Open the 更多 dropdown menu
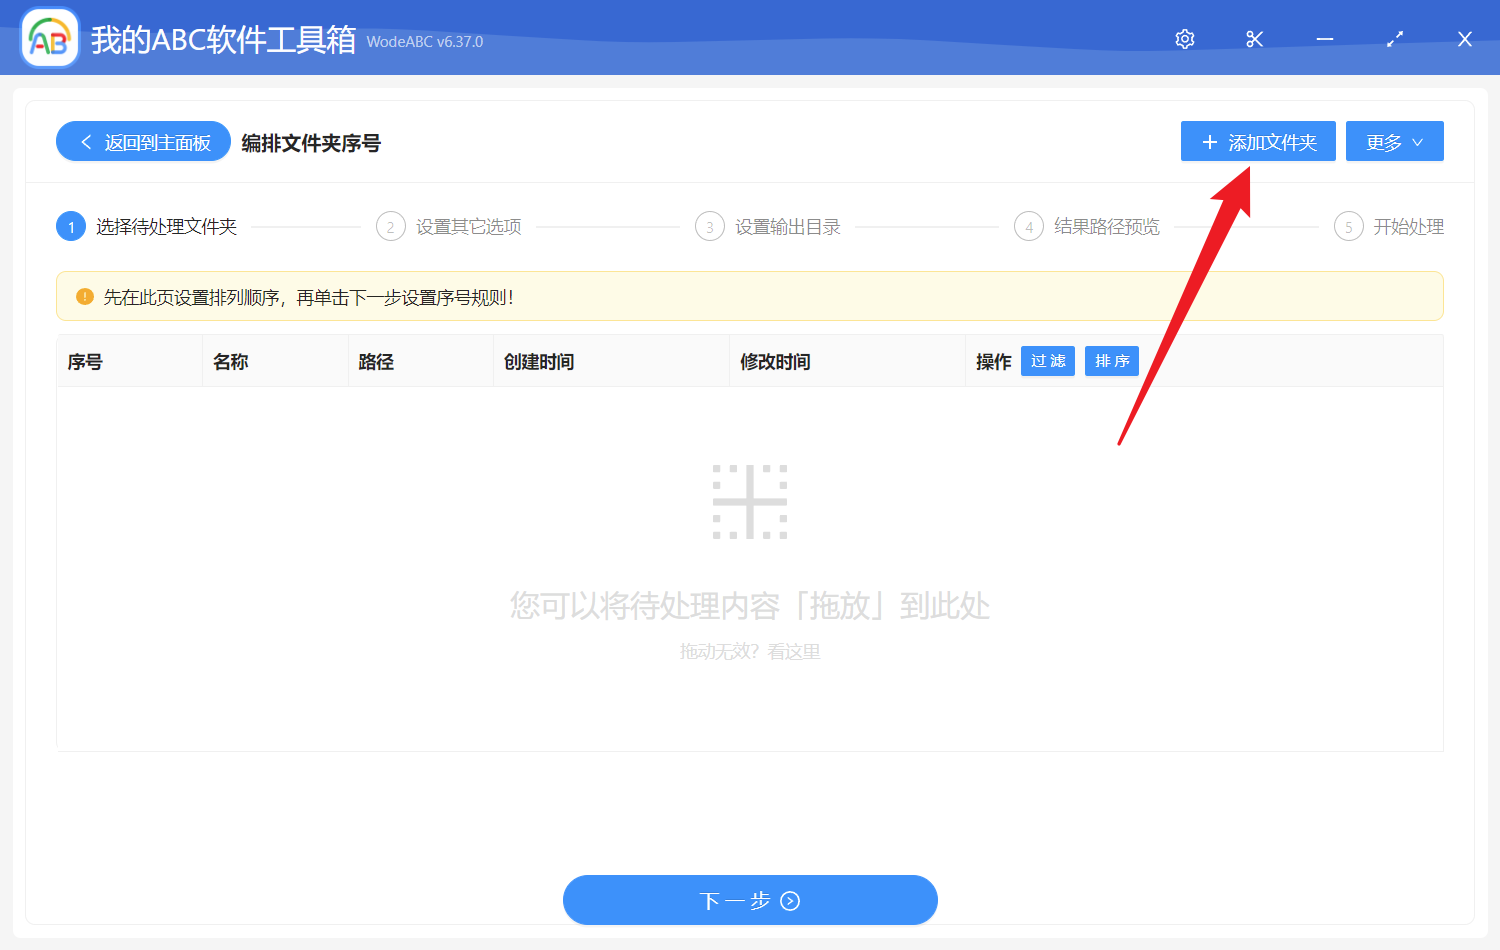Screen dimensions: 1500x950 [x=1394, y=141]
